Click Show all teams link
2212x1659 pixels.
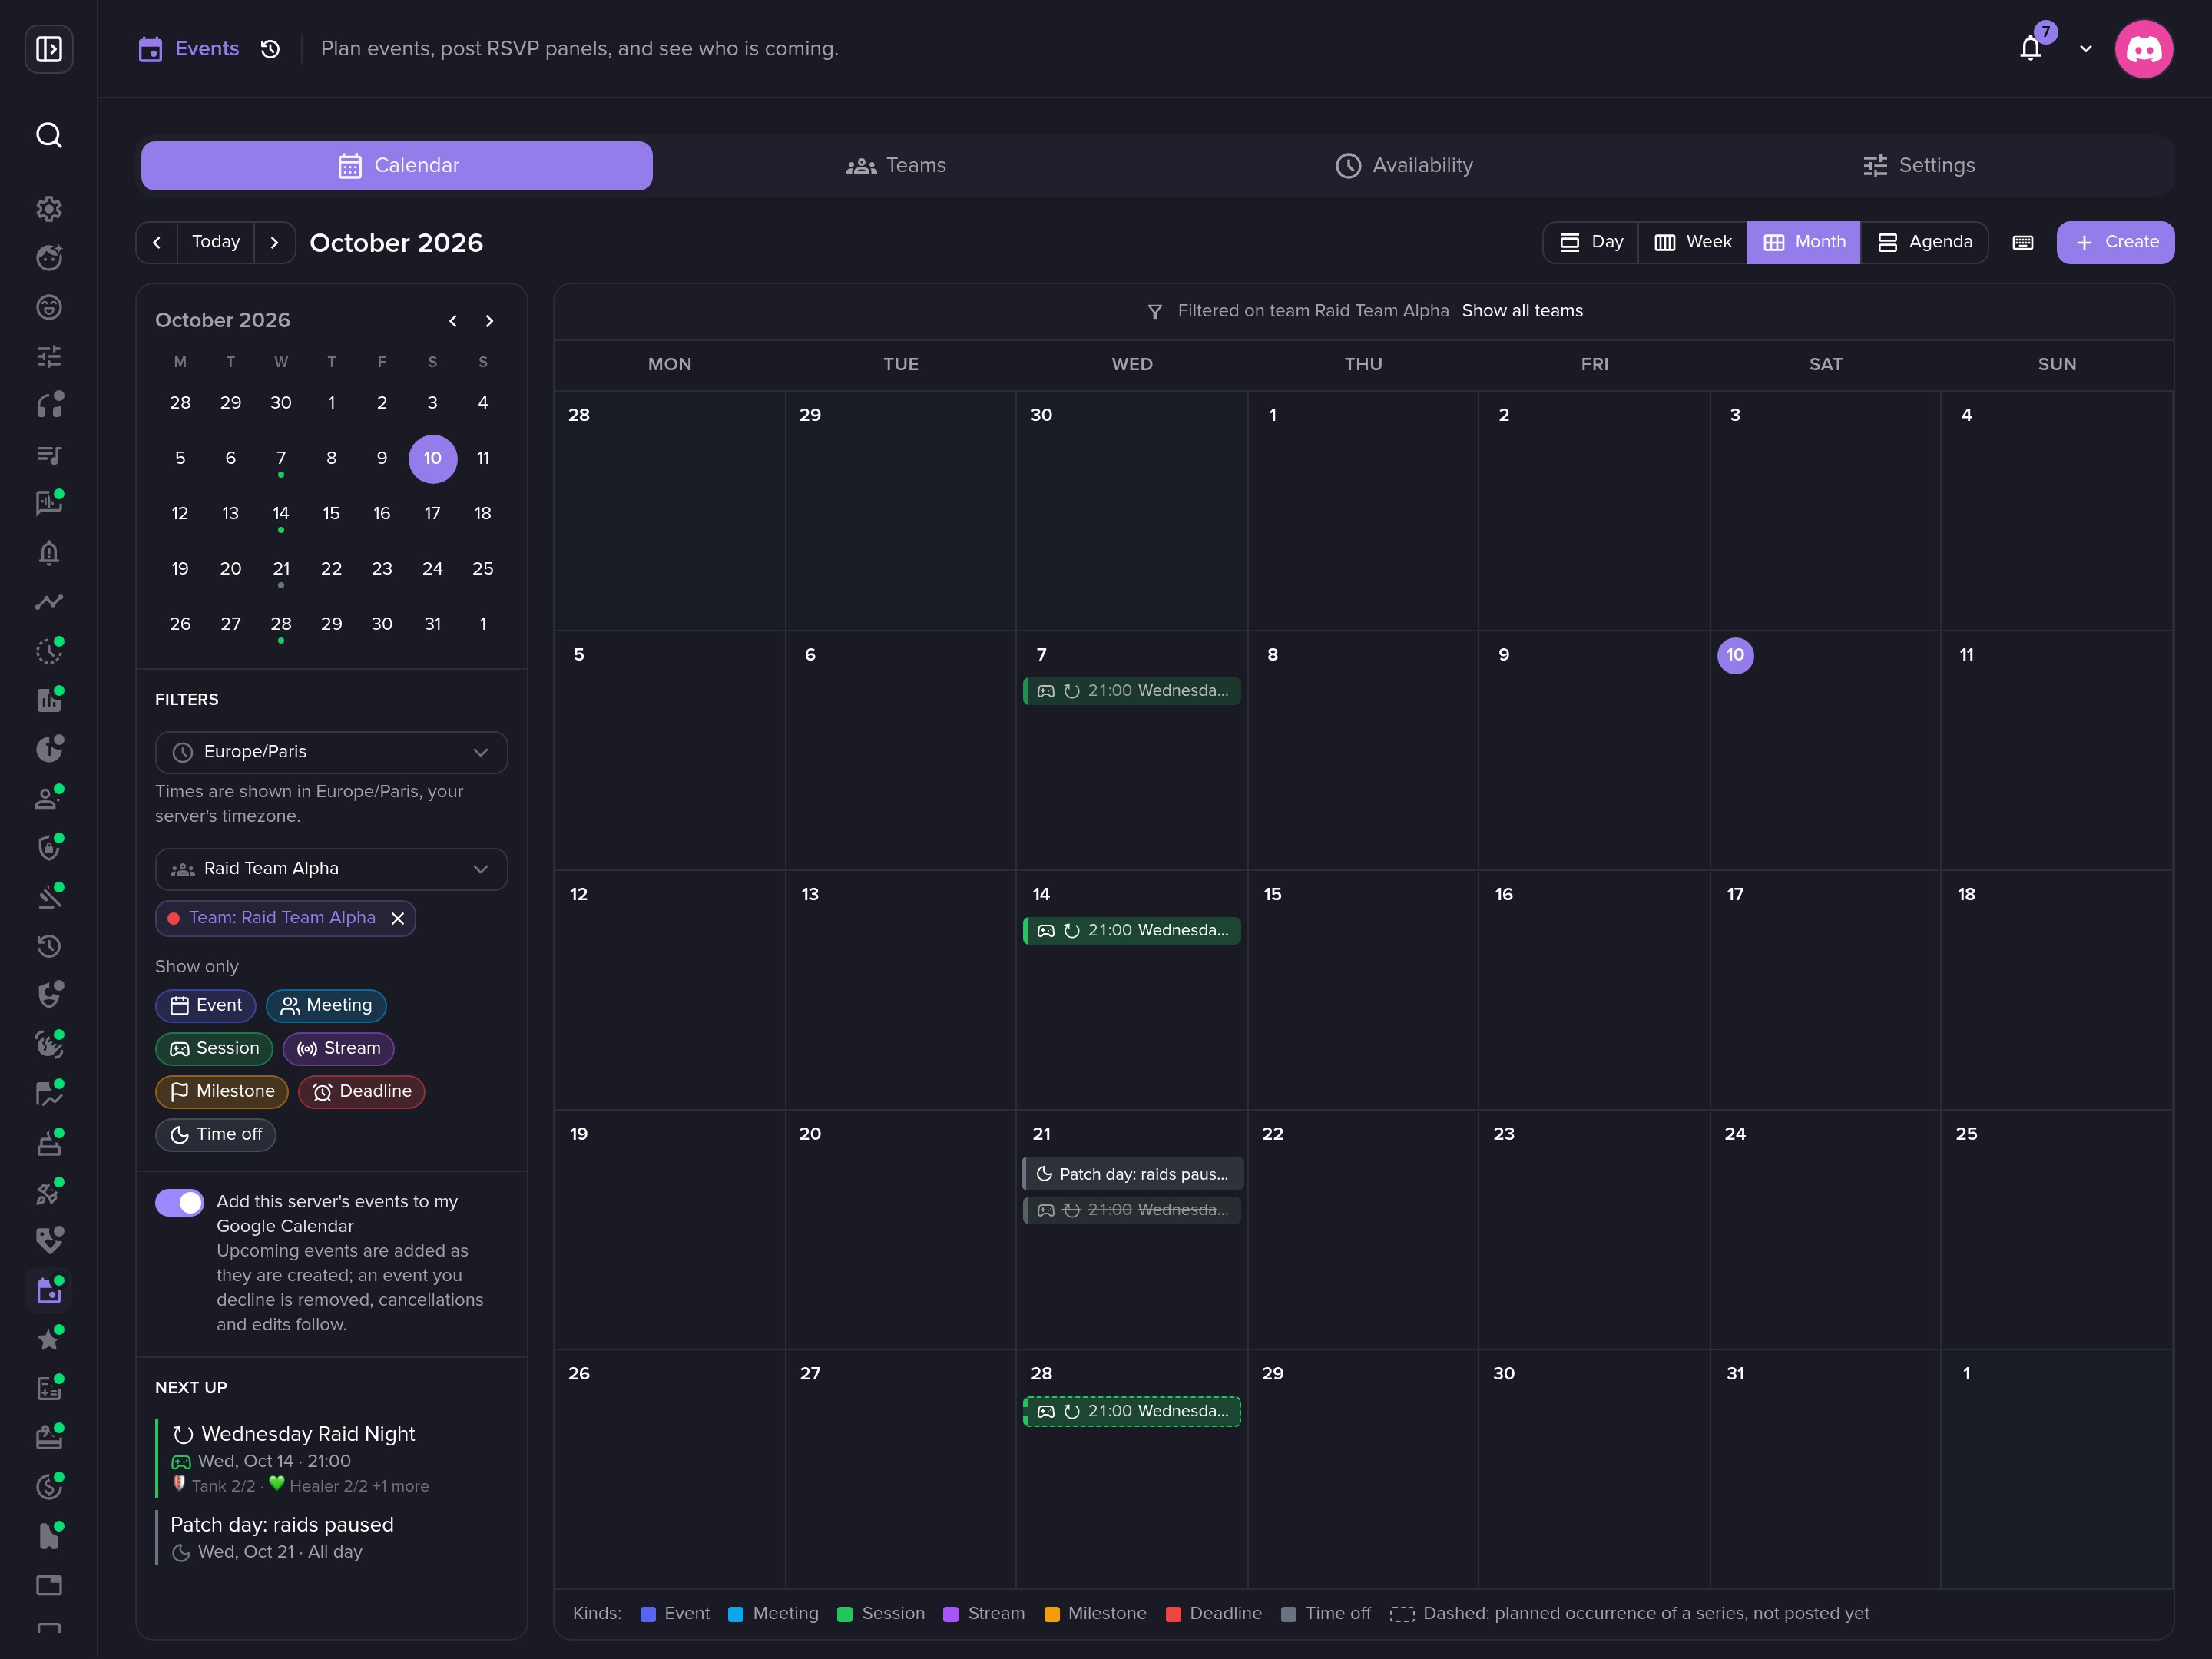(x=1522, y=311)
